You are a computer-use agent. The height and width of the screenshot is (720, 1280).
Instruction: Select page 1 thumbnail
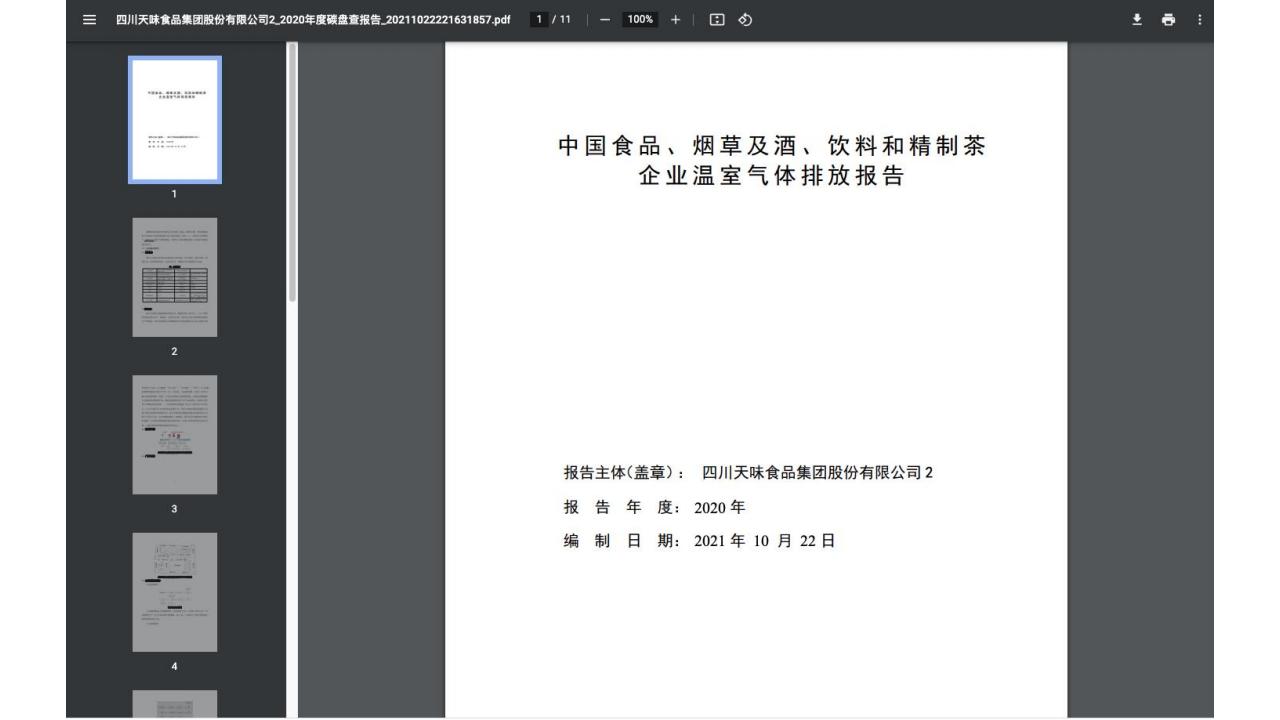coord(175,120)
